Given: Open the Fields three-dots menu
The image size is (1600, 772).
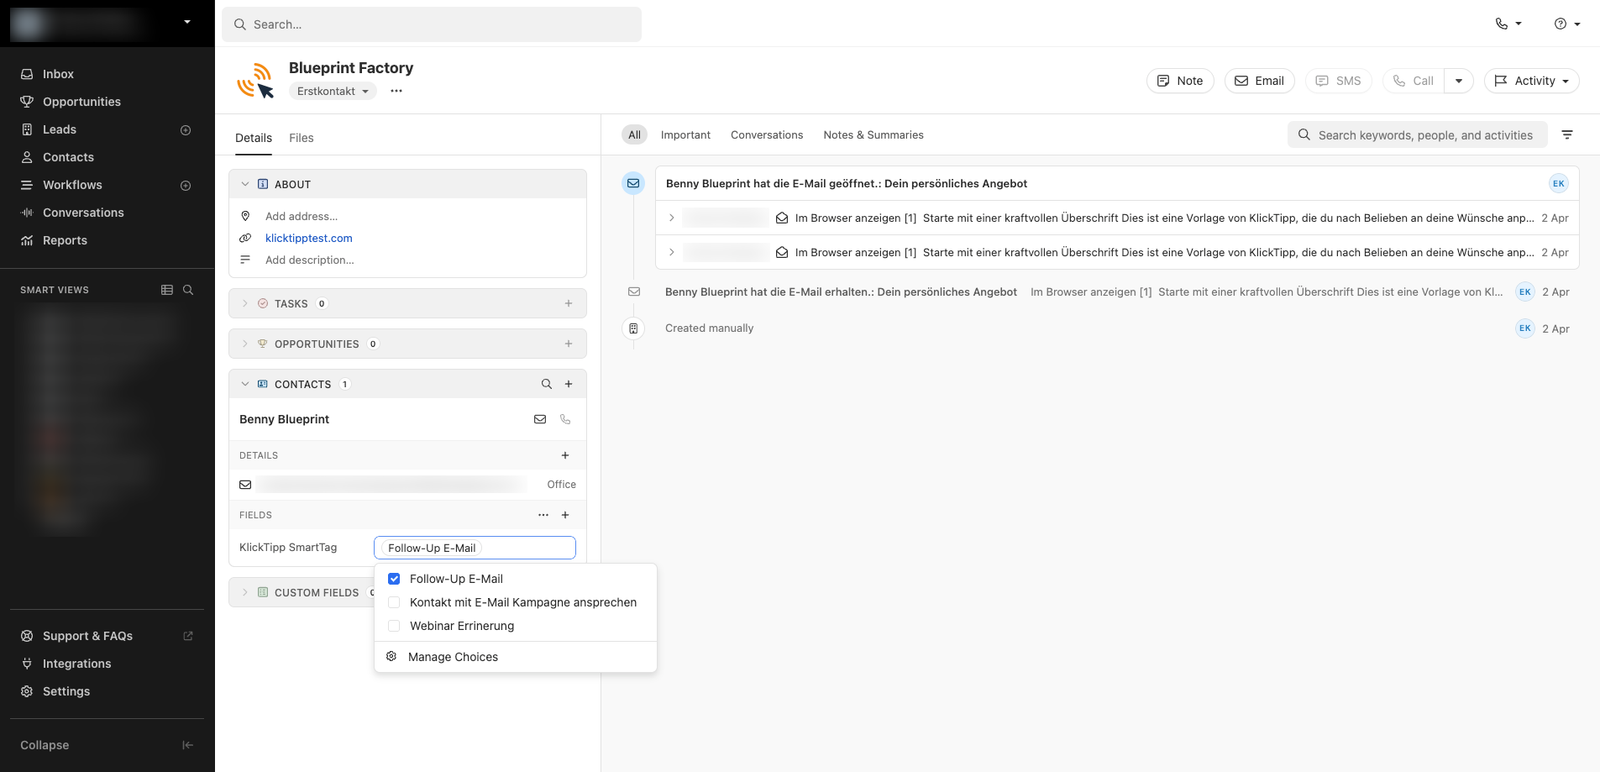Looking at the screenshot, I should [x=543, y=515].
